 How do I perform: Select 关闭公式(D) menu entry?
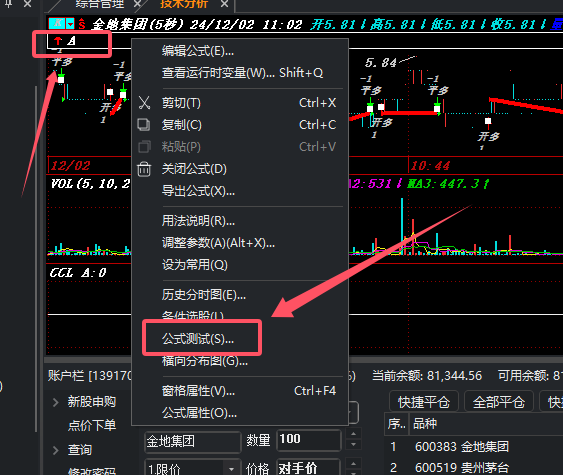click(194, 169)
